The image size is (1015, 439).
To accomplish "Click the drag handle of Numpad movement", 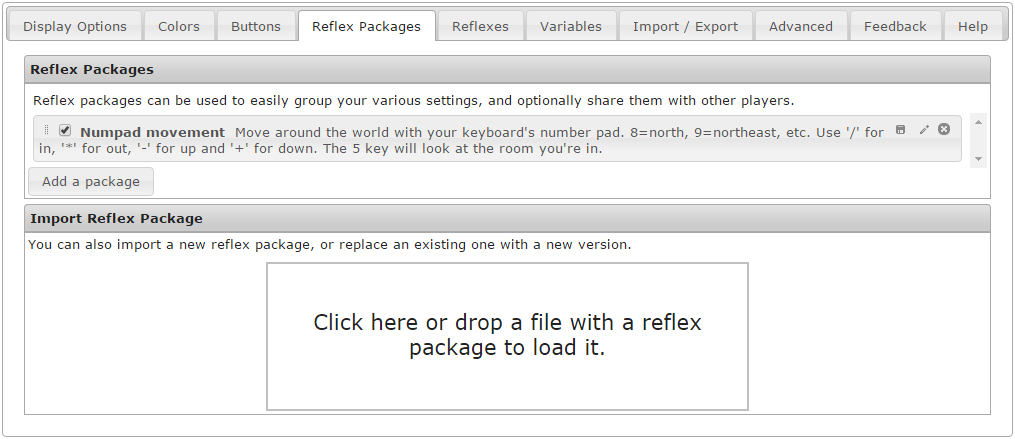I will (46, 131).
